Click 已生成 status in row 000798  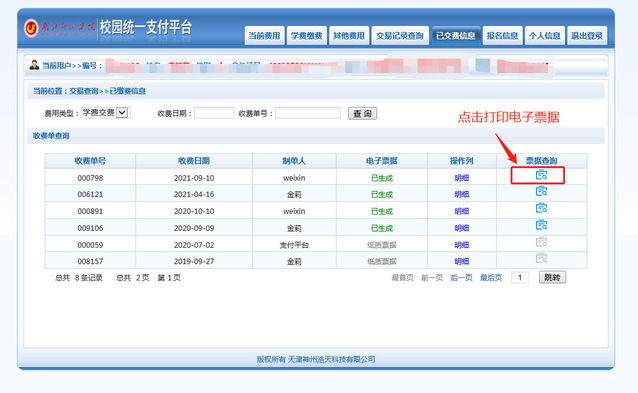[382, 178]
